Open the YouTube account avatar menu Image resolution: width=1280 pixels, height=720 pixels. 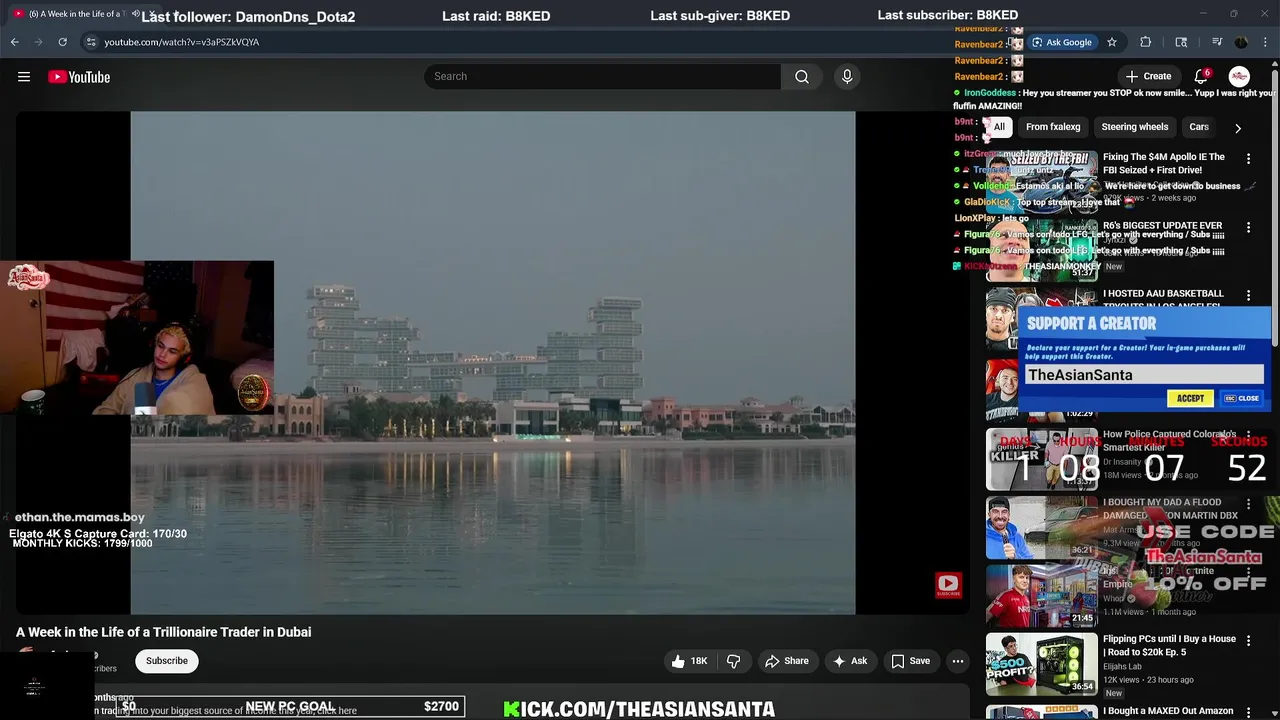(x=1239, y=77)
